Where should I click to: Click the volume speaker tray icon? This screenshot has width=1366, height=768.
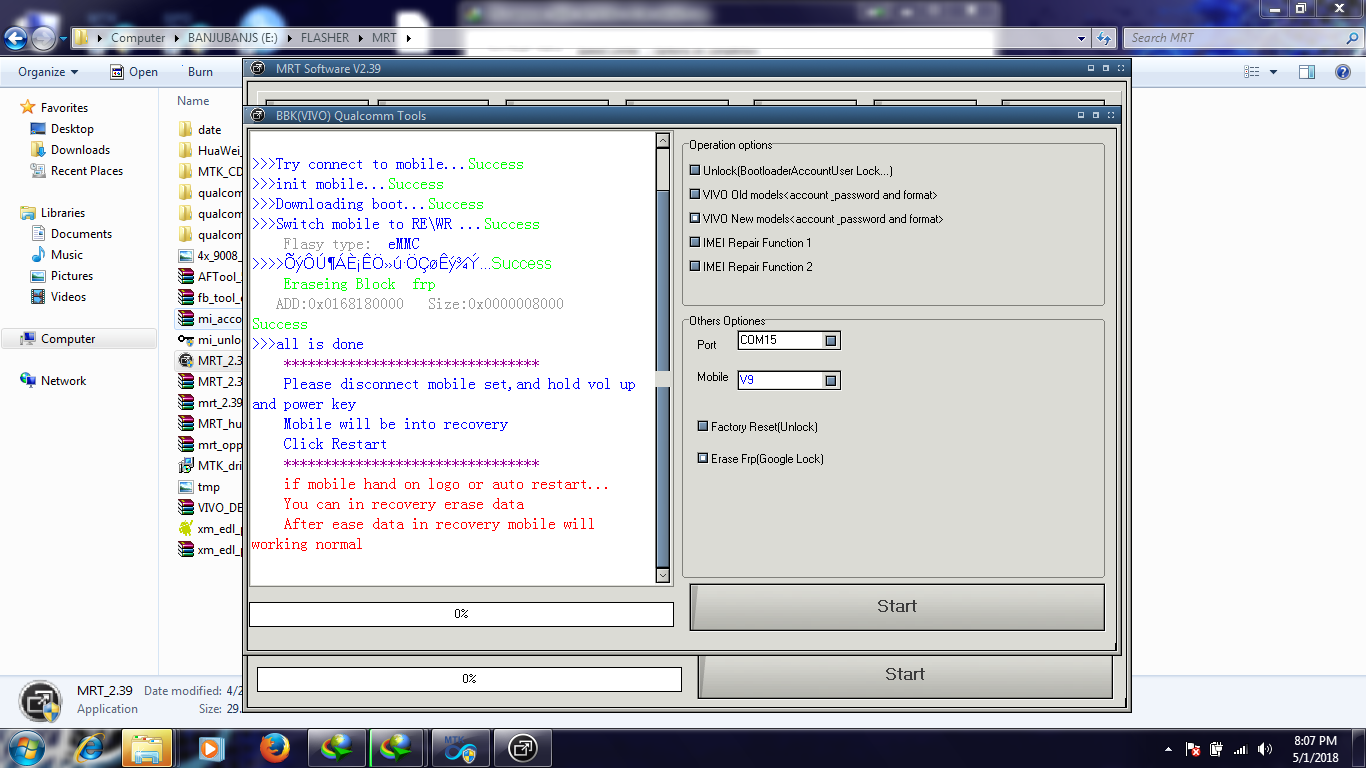coord(1265,749)
